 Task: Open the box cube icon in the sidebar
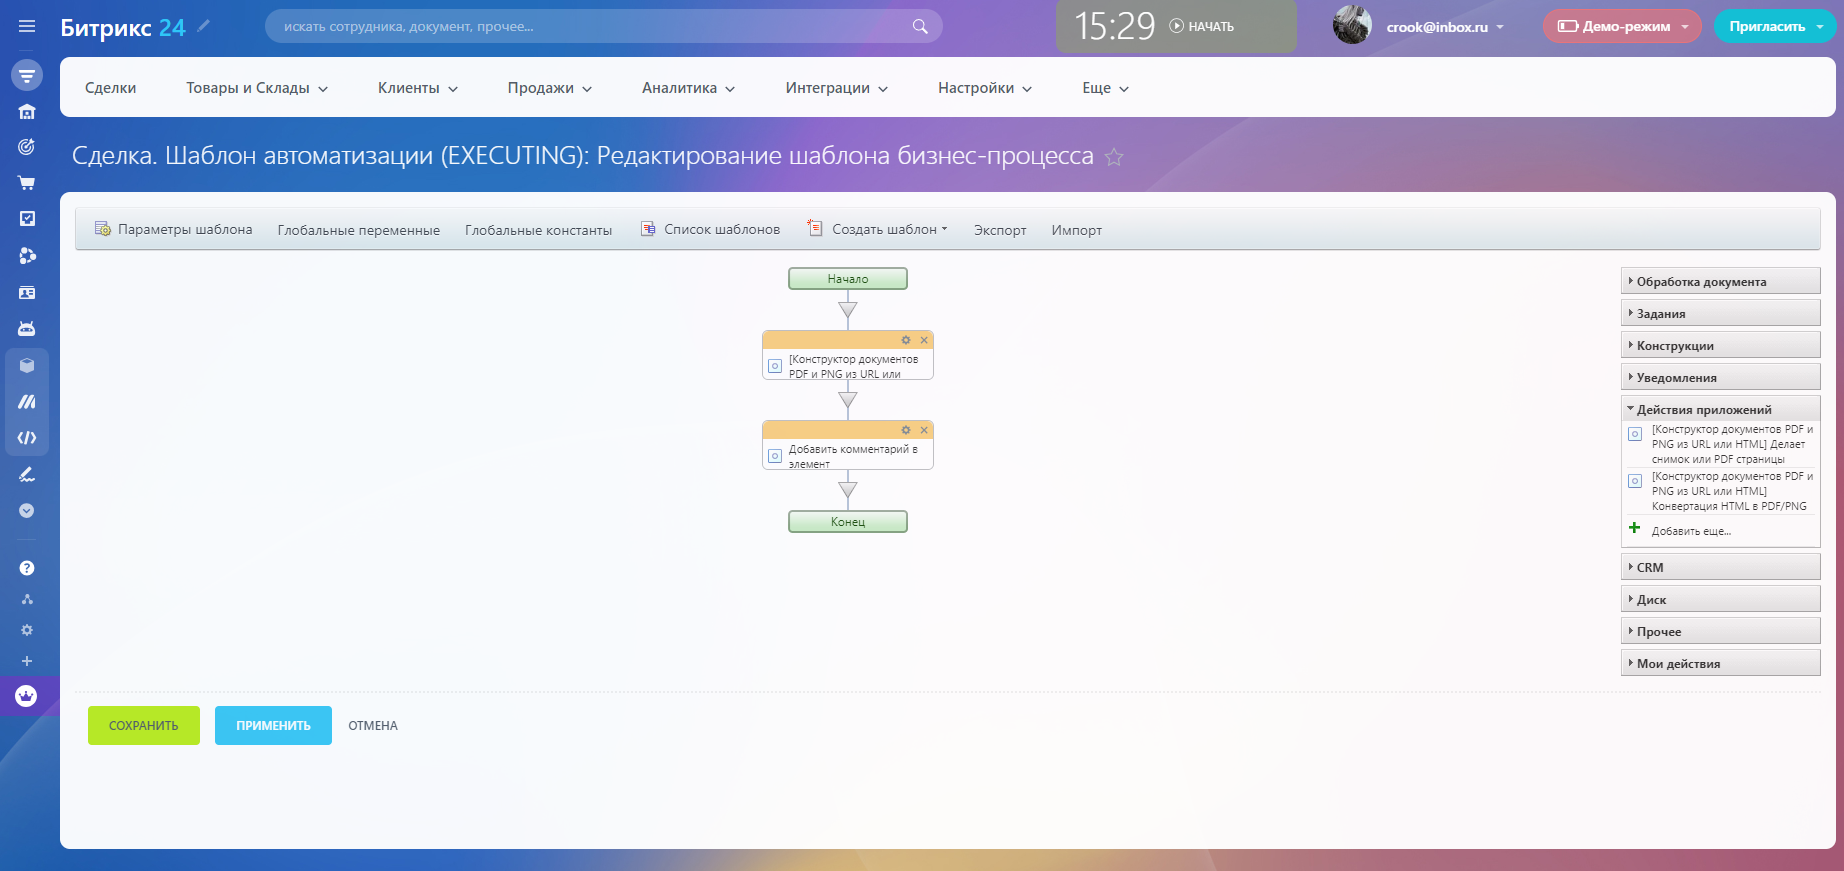pyautogui.click(x=27, y=366)
